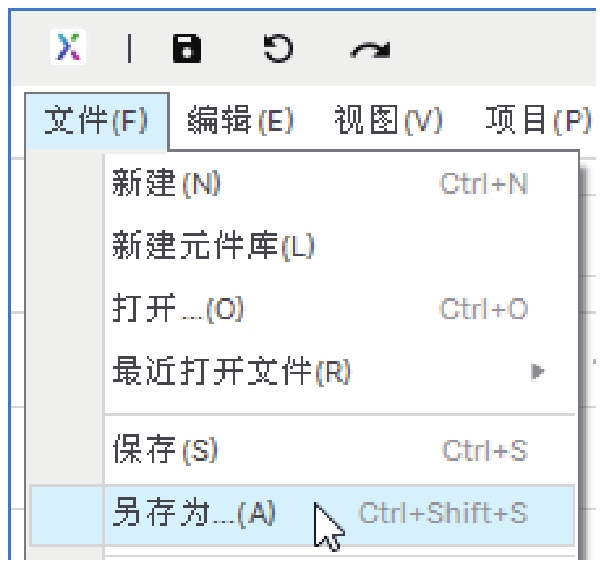Choose 另存为...(A) menu entry

pos(190,514)
